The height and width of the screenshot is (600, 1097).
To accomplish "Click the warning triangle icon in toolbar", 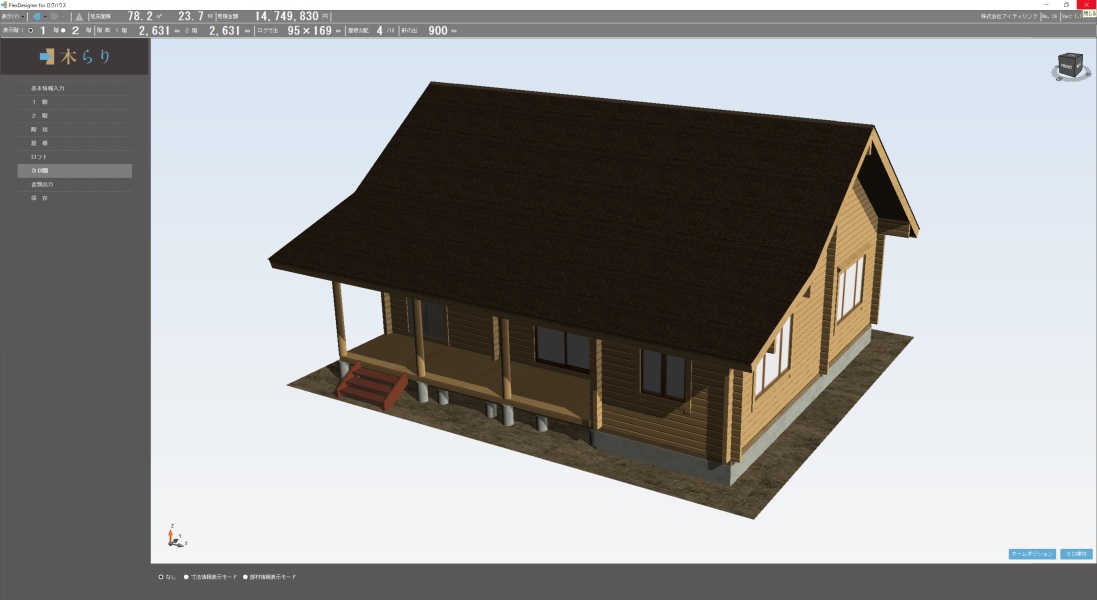I will (79, 17).
